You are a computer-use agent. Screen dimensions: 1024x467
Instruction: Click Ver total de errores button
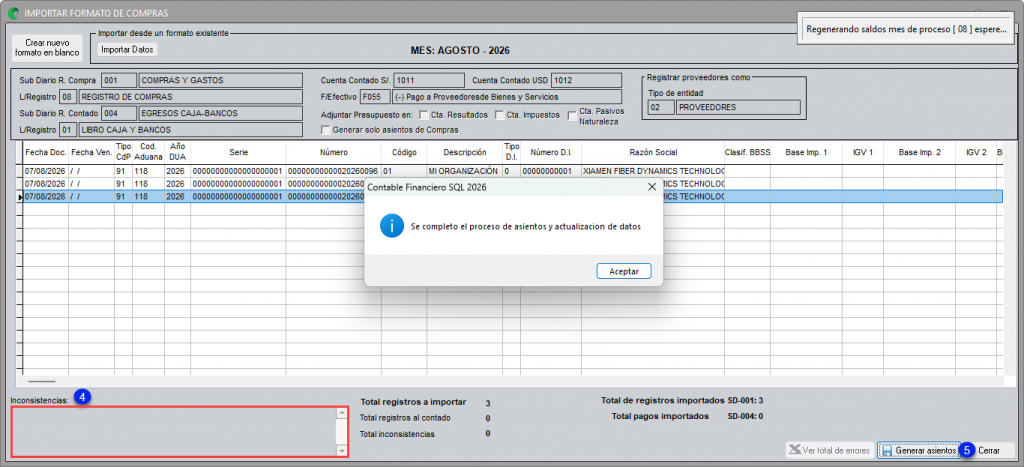[829, 451]
